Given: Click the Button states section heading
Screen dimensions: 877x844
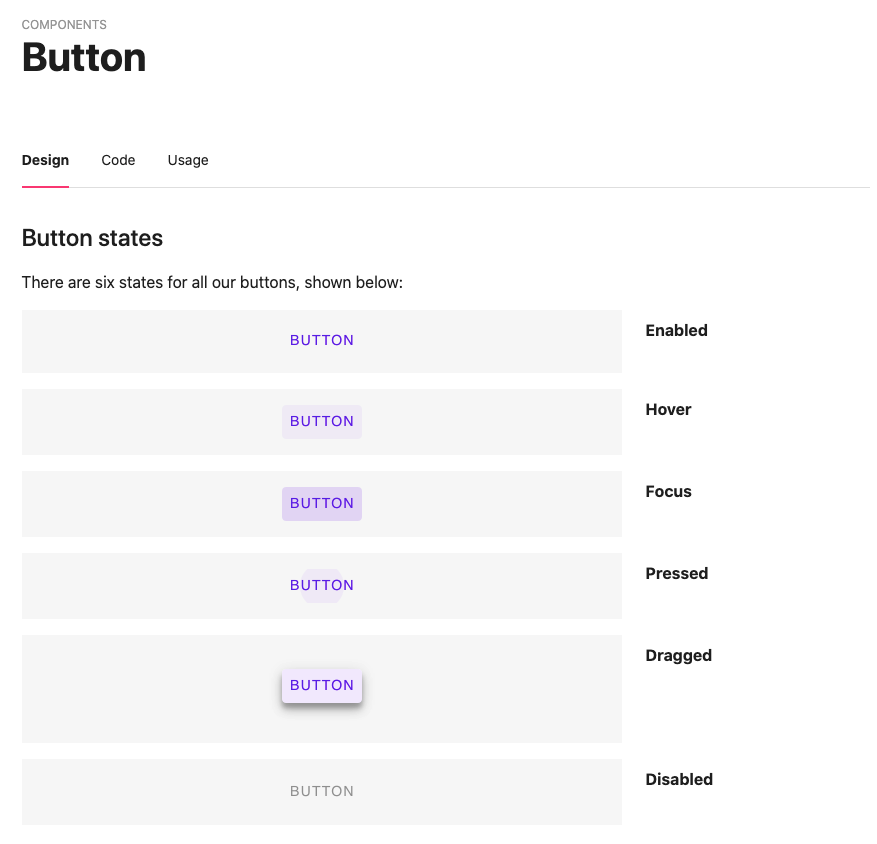Looking at the screenshot, I should click(x=92, y=238).
